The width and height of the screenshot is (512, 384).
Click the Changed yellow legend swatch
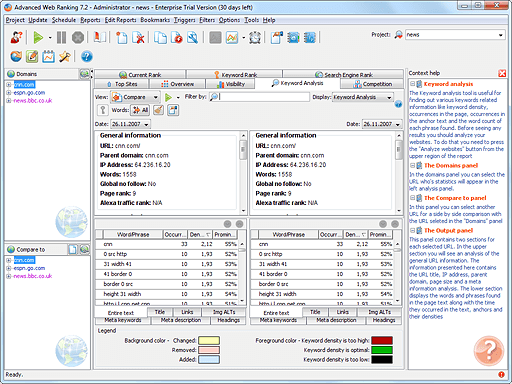pyautogui.click(x=209, y=340)
